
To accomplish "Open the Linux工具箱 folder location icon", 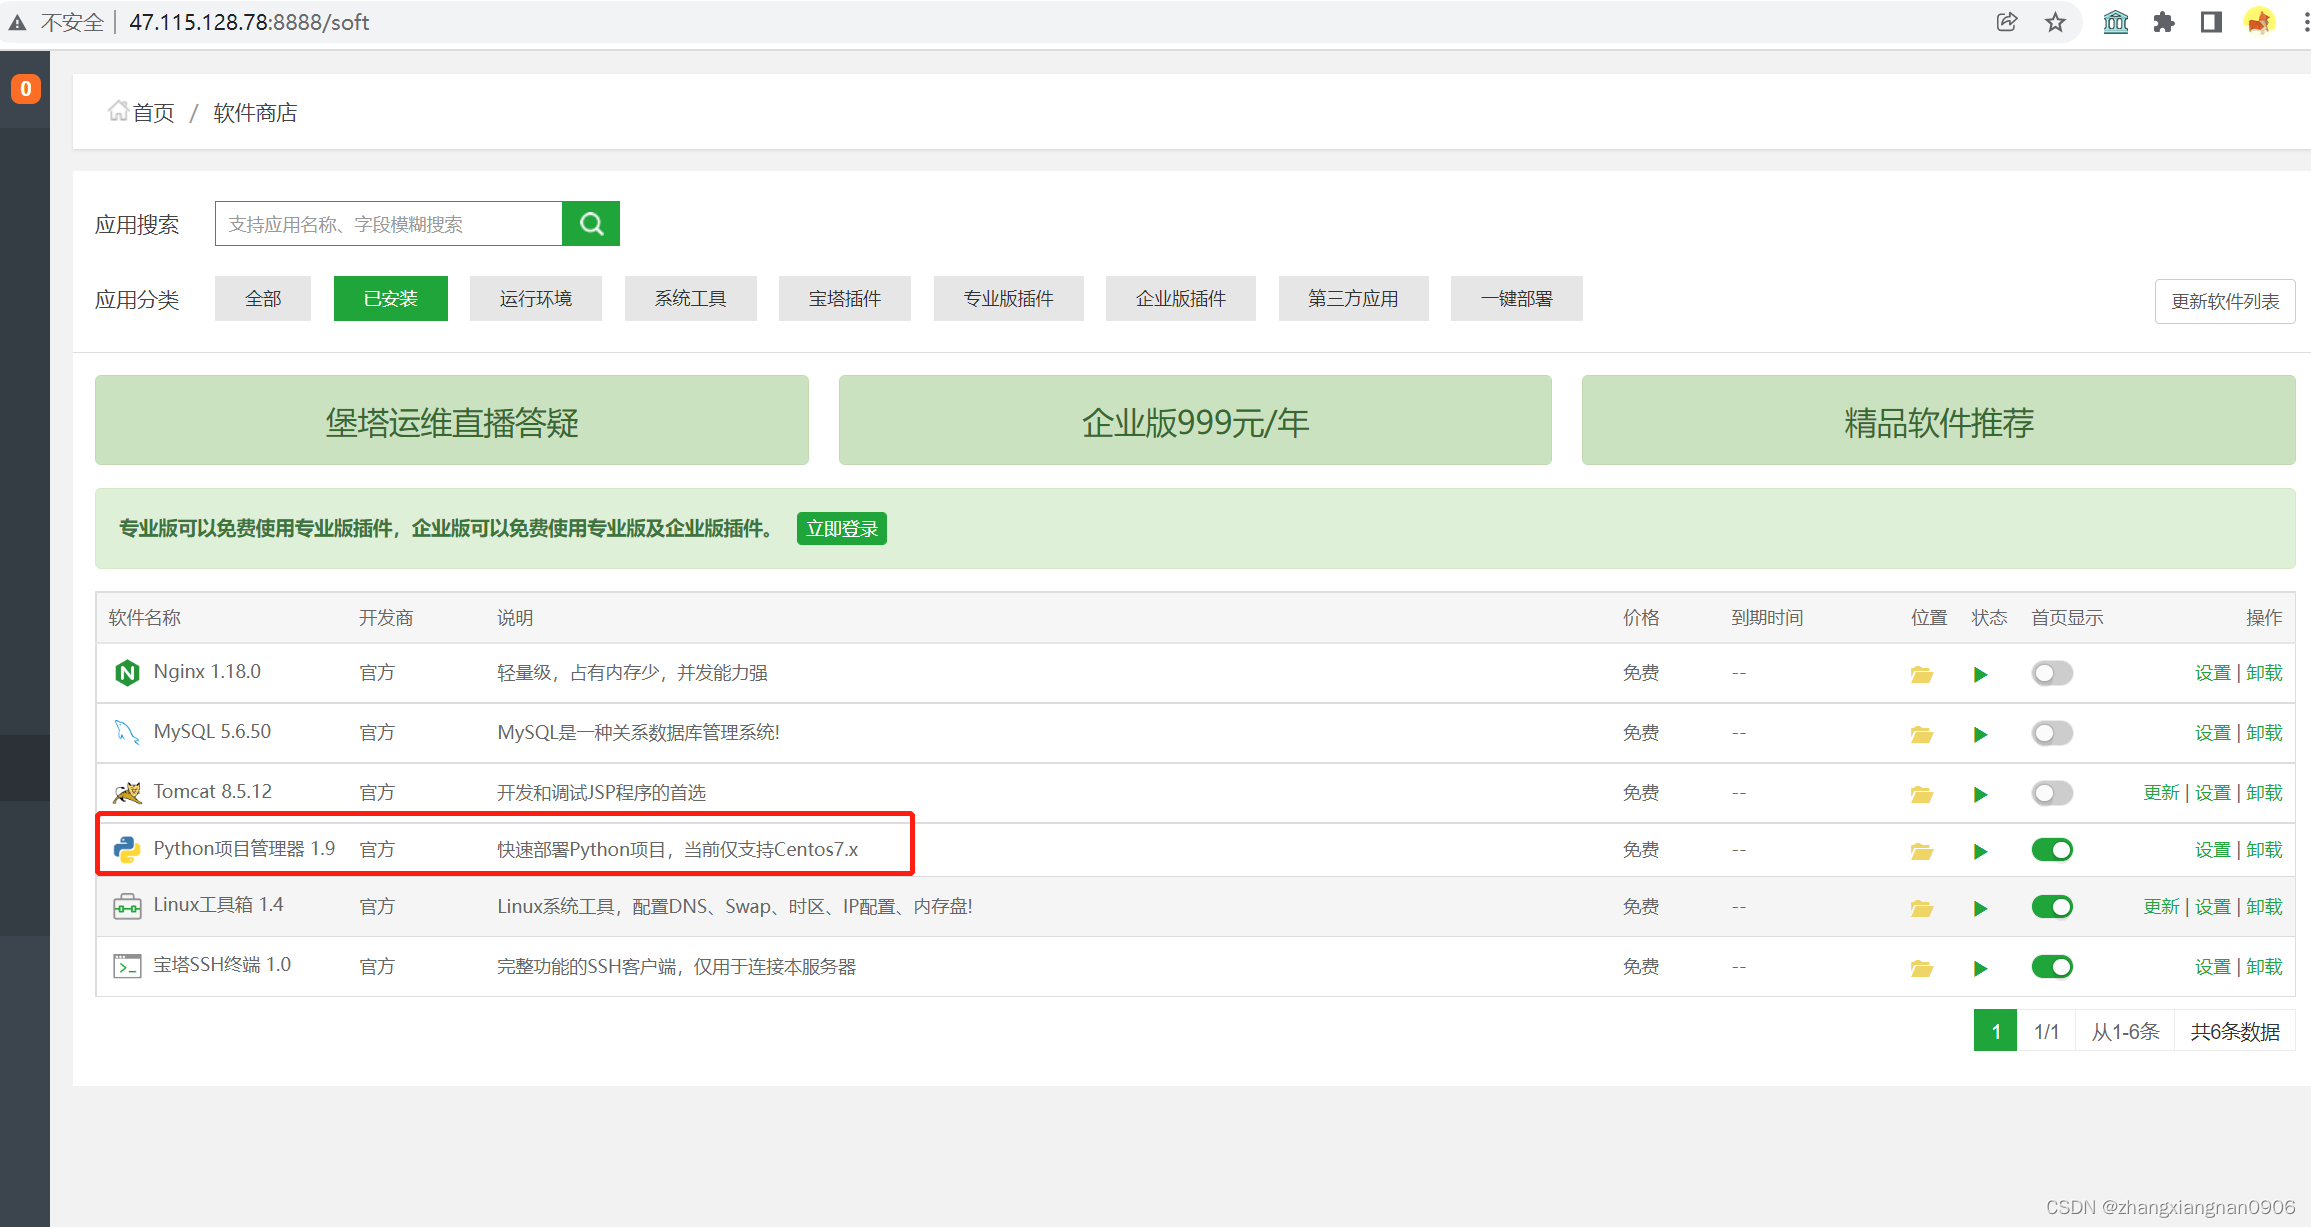I will coord(1921,908).
